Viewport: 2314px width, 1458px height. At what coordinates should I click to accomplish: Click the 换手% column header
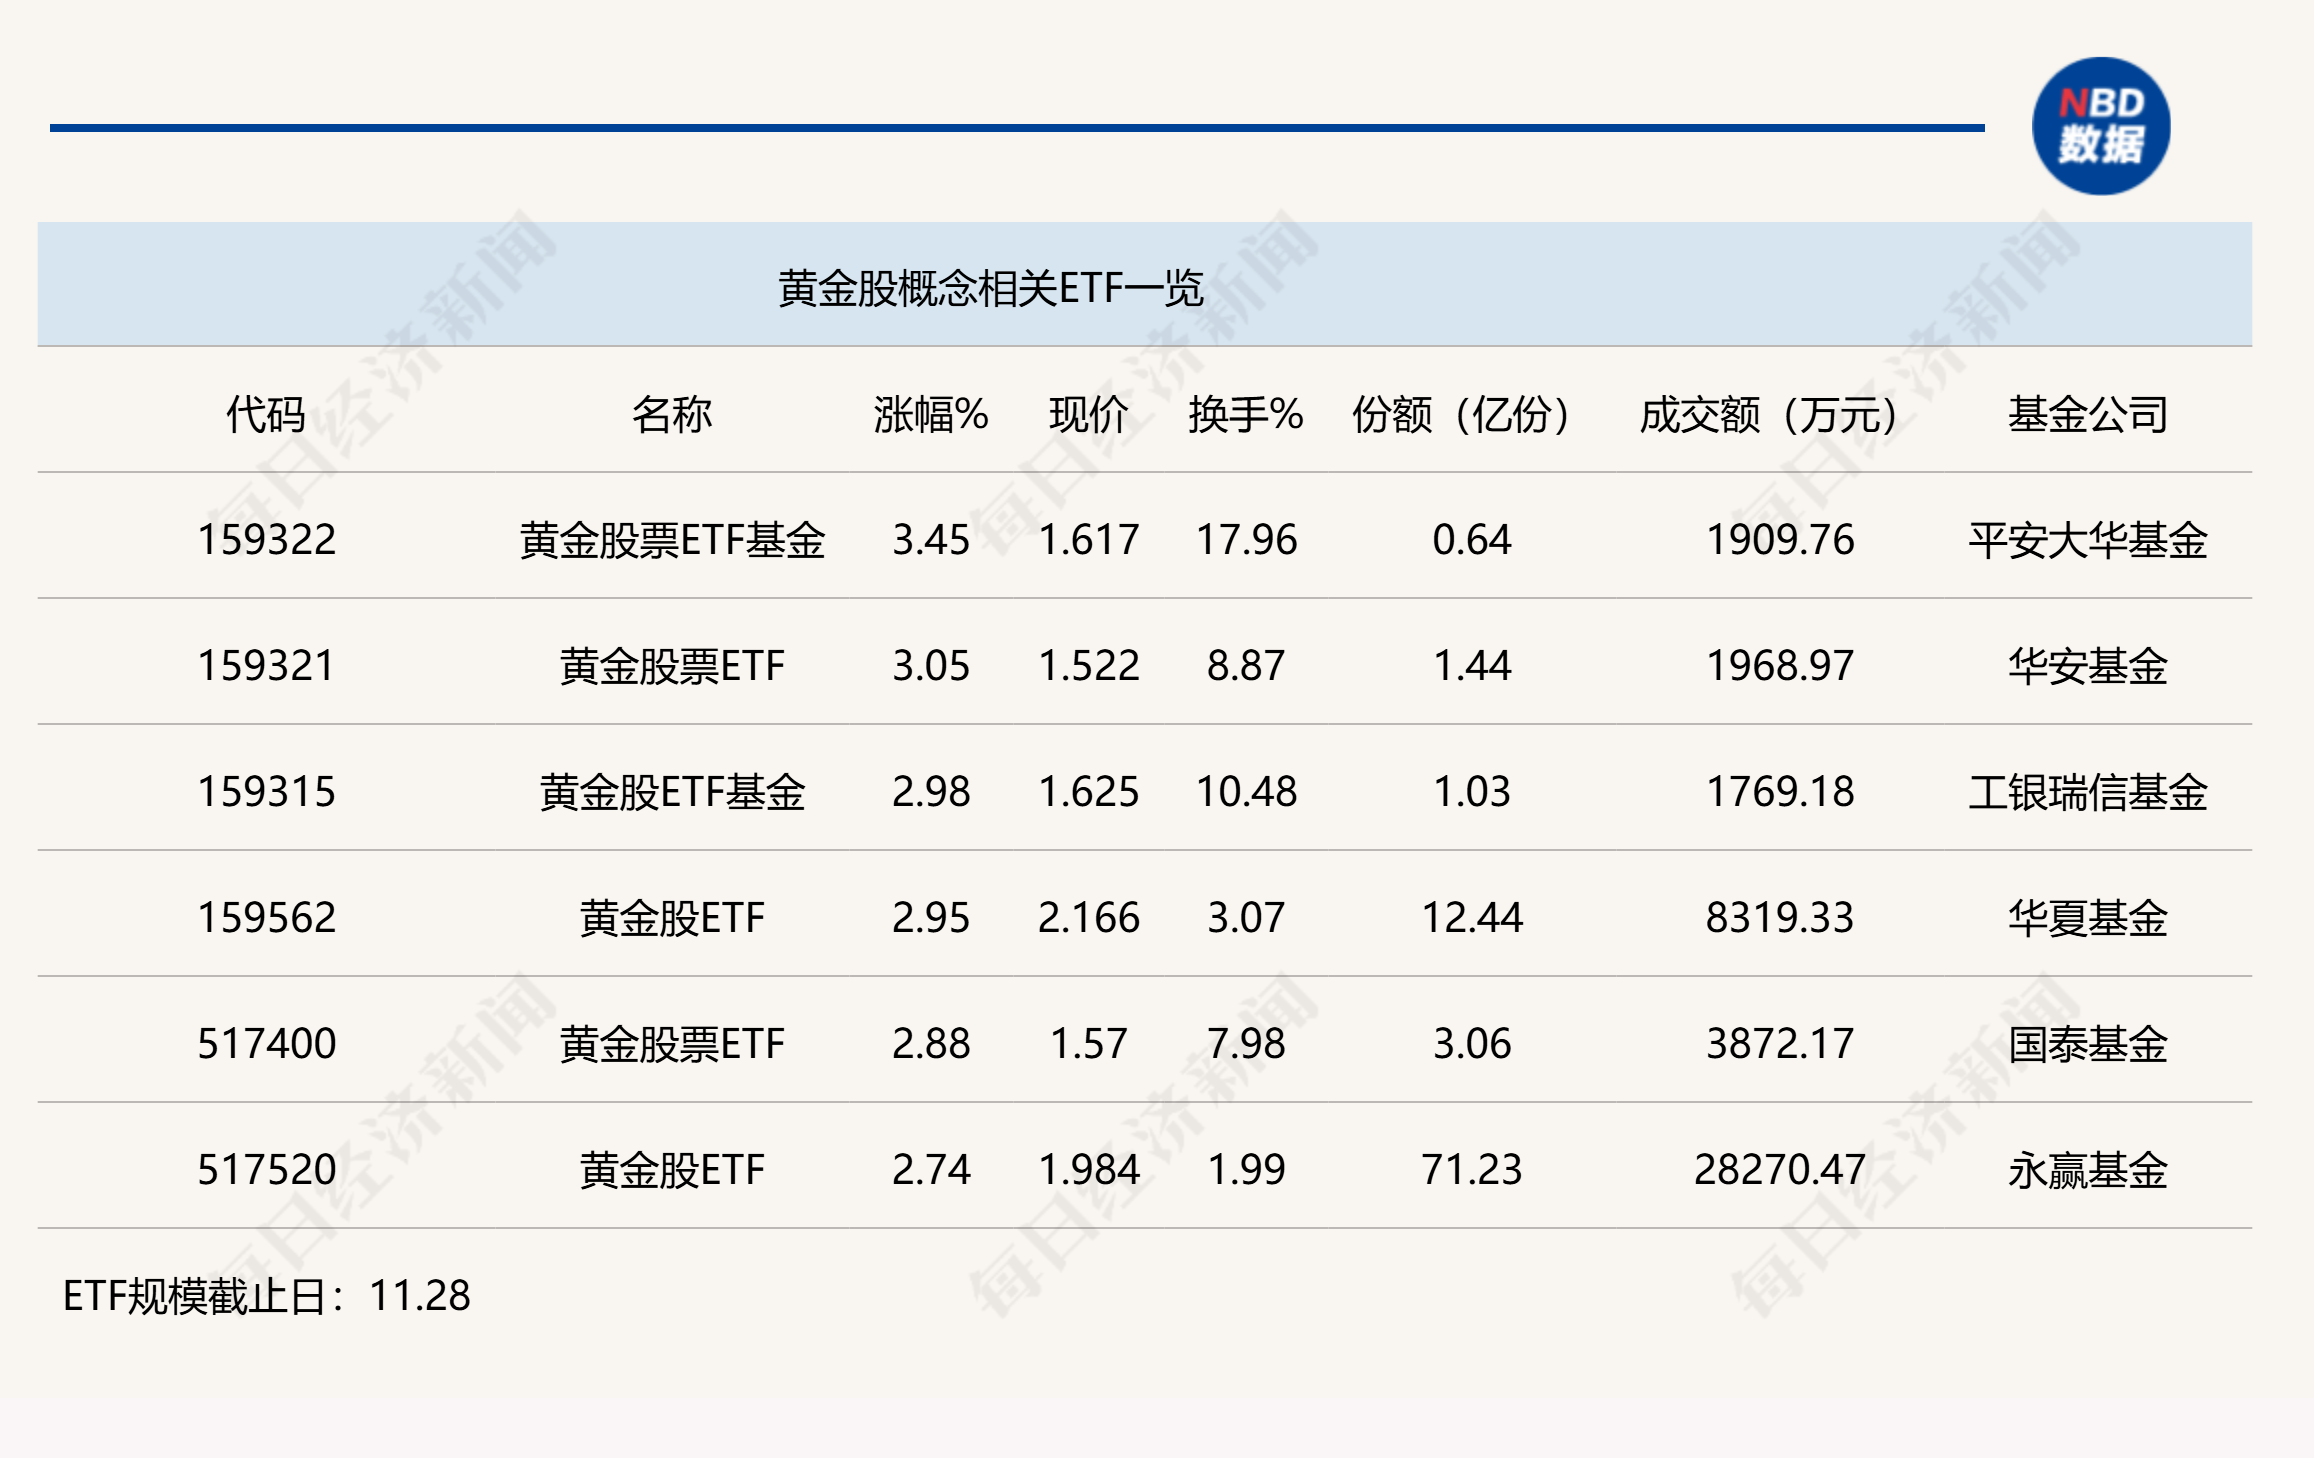pos(1246,414)
